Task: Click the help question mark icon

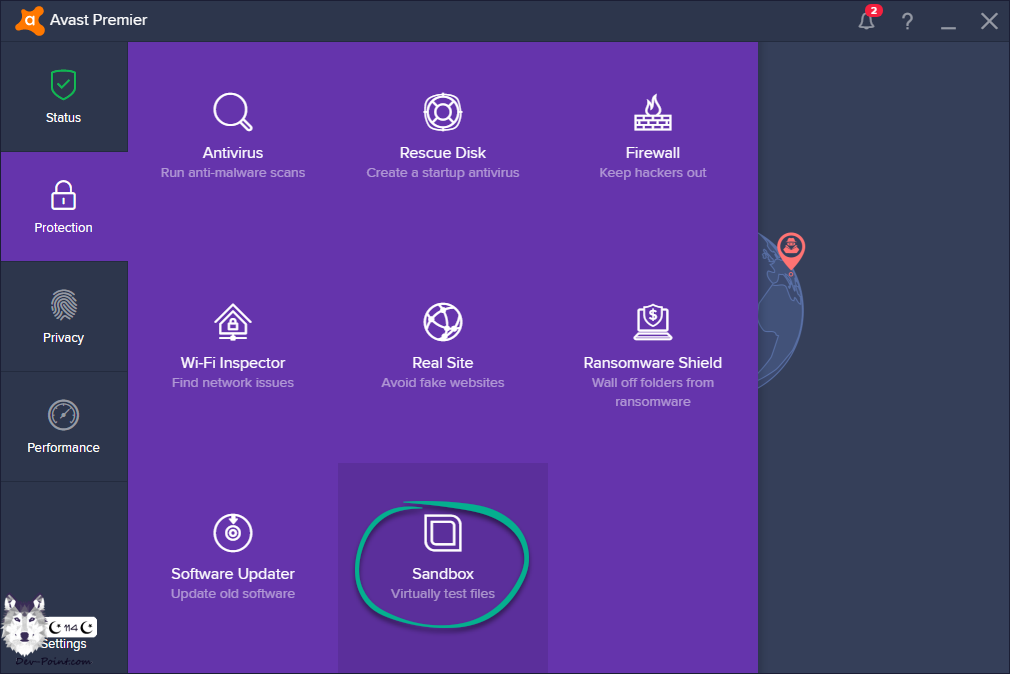Action: click(x=907, y=21)
